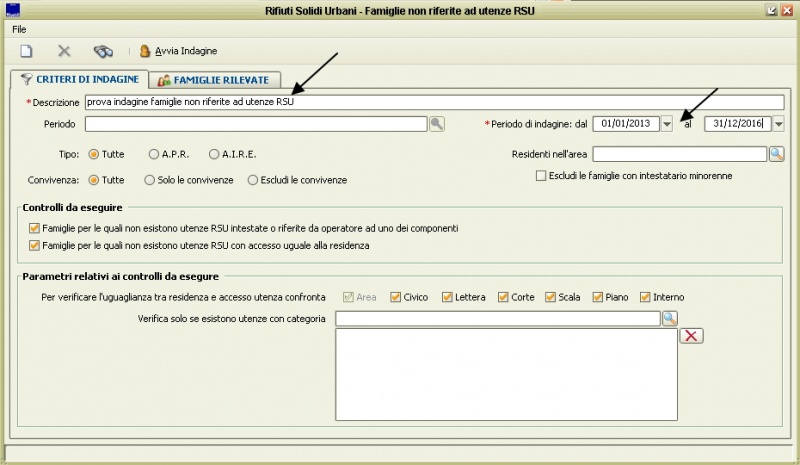Open the start date 'dal' dropdown arrow
Image resolution: width=800 pixels, height=465 pixels.
[x=667, y=124]
